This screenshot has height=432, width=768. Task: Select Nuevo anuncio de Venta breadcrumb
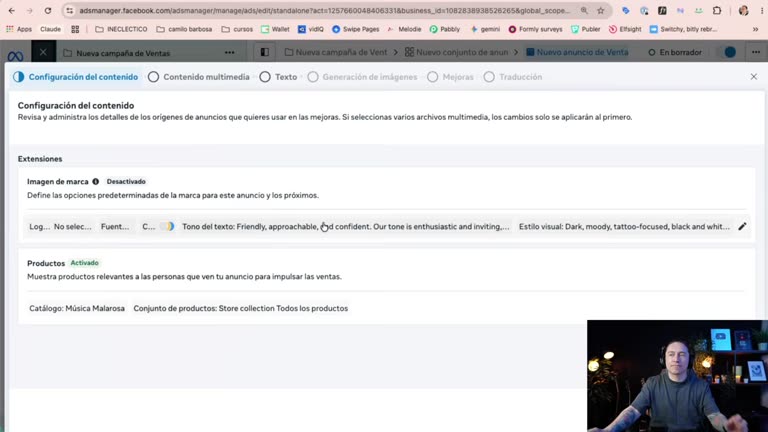pos(577,52)
